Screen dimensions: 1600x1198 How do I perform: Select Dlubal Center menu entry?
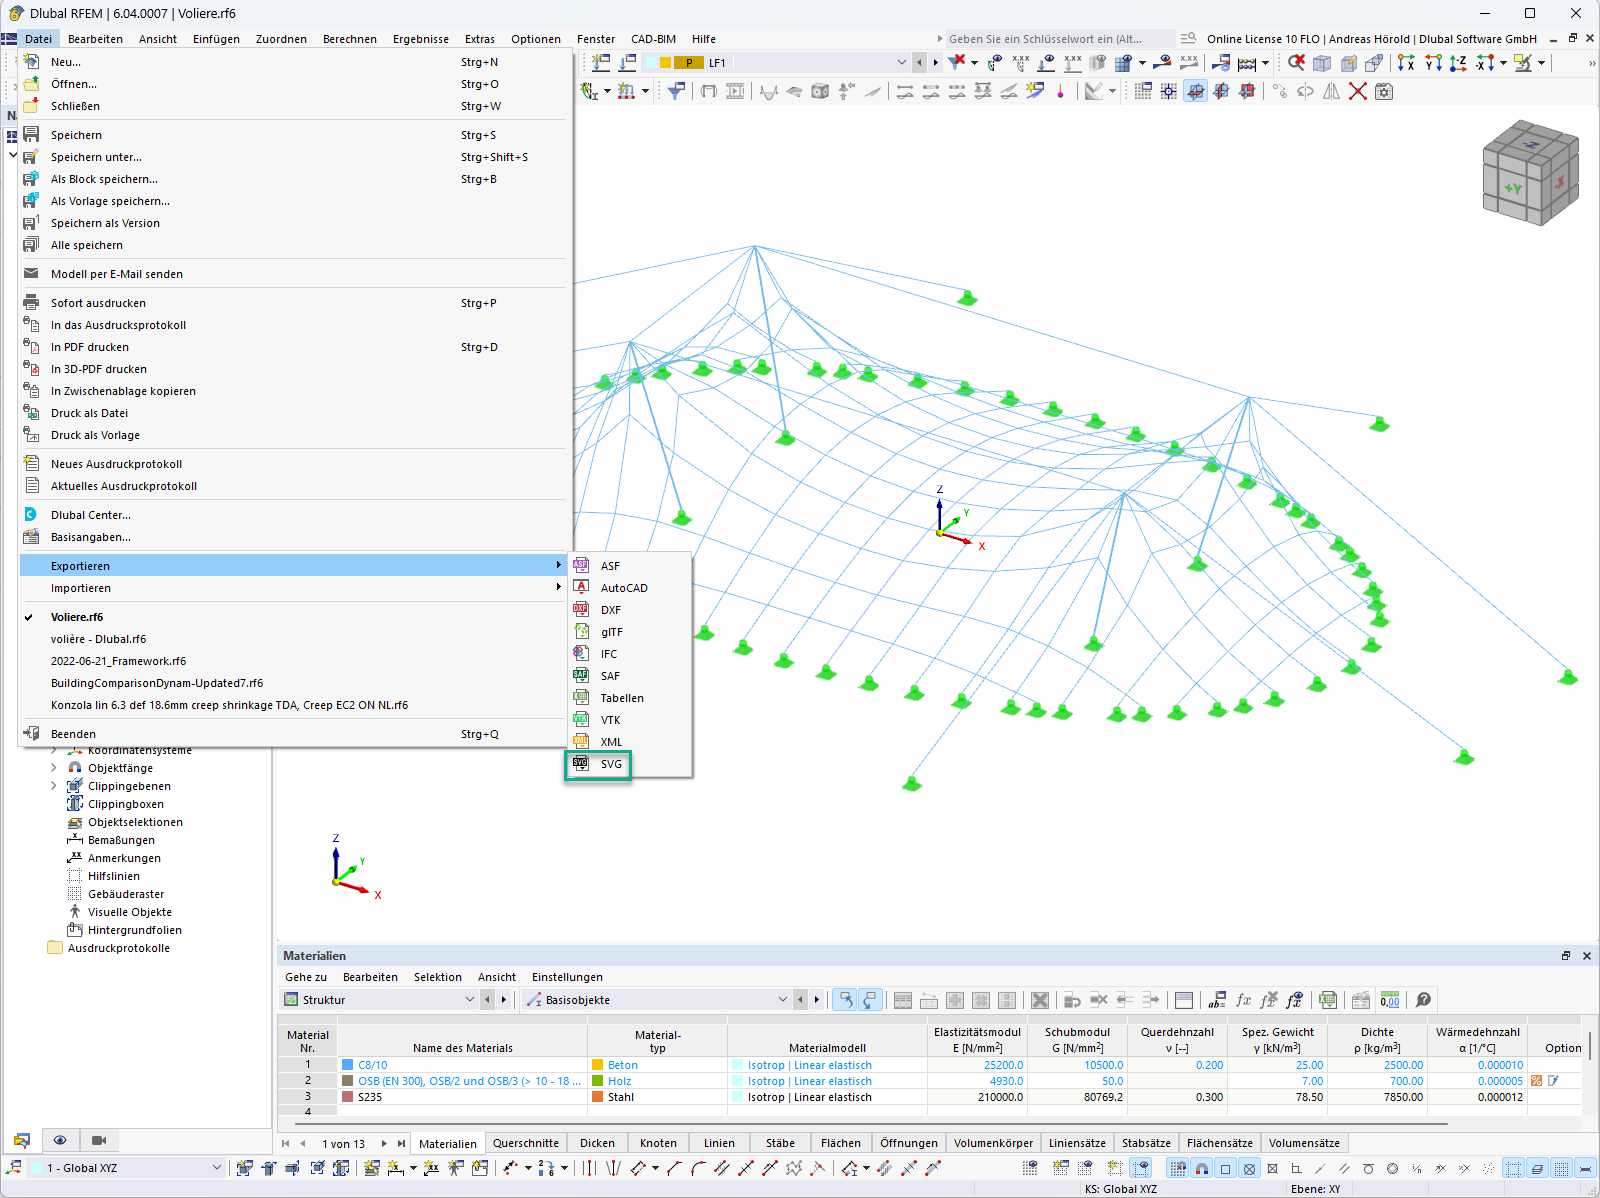click(91, 515)
